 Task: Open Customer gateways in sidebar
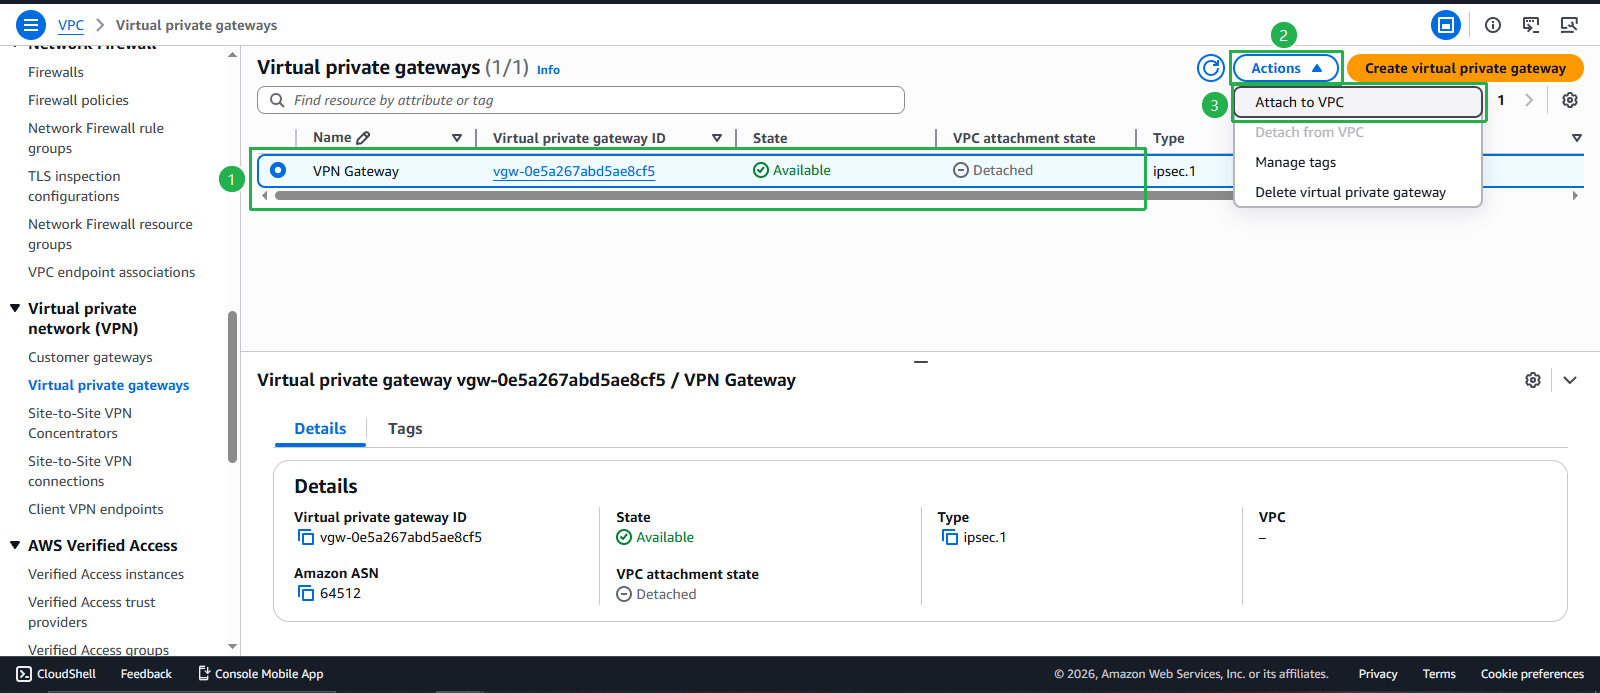coord(90,357)
